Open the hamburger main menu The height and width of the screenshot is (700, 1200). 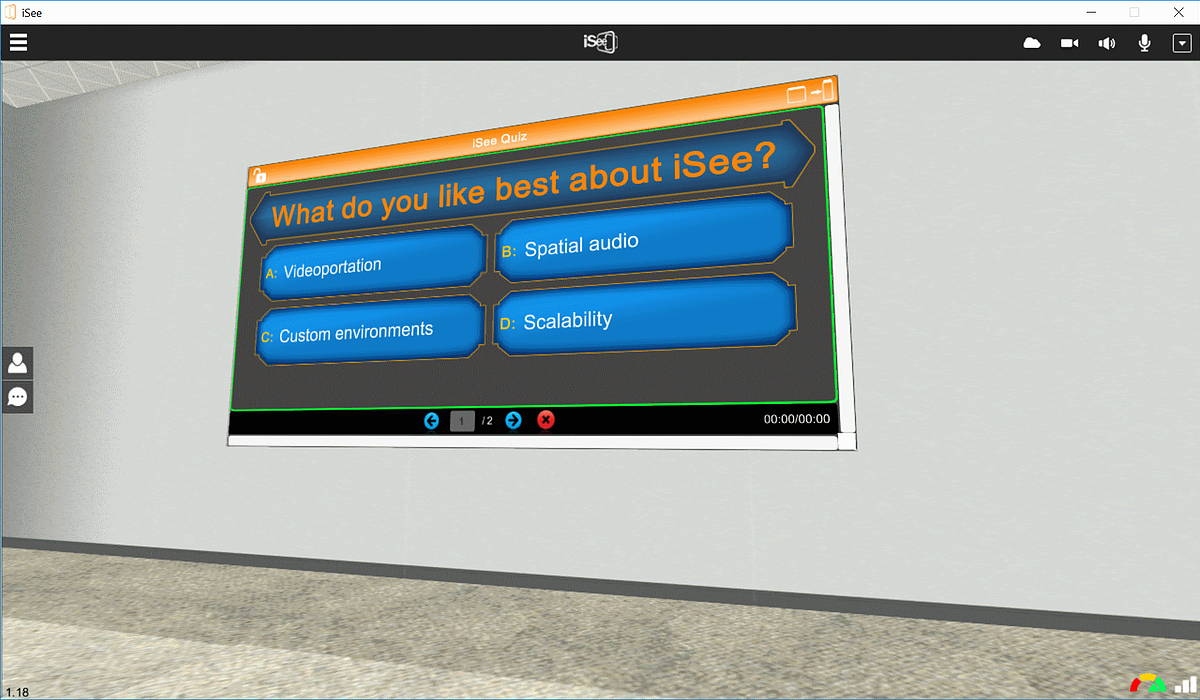coord(18,43)
